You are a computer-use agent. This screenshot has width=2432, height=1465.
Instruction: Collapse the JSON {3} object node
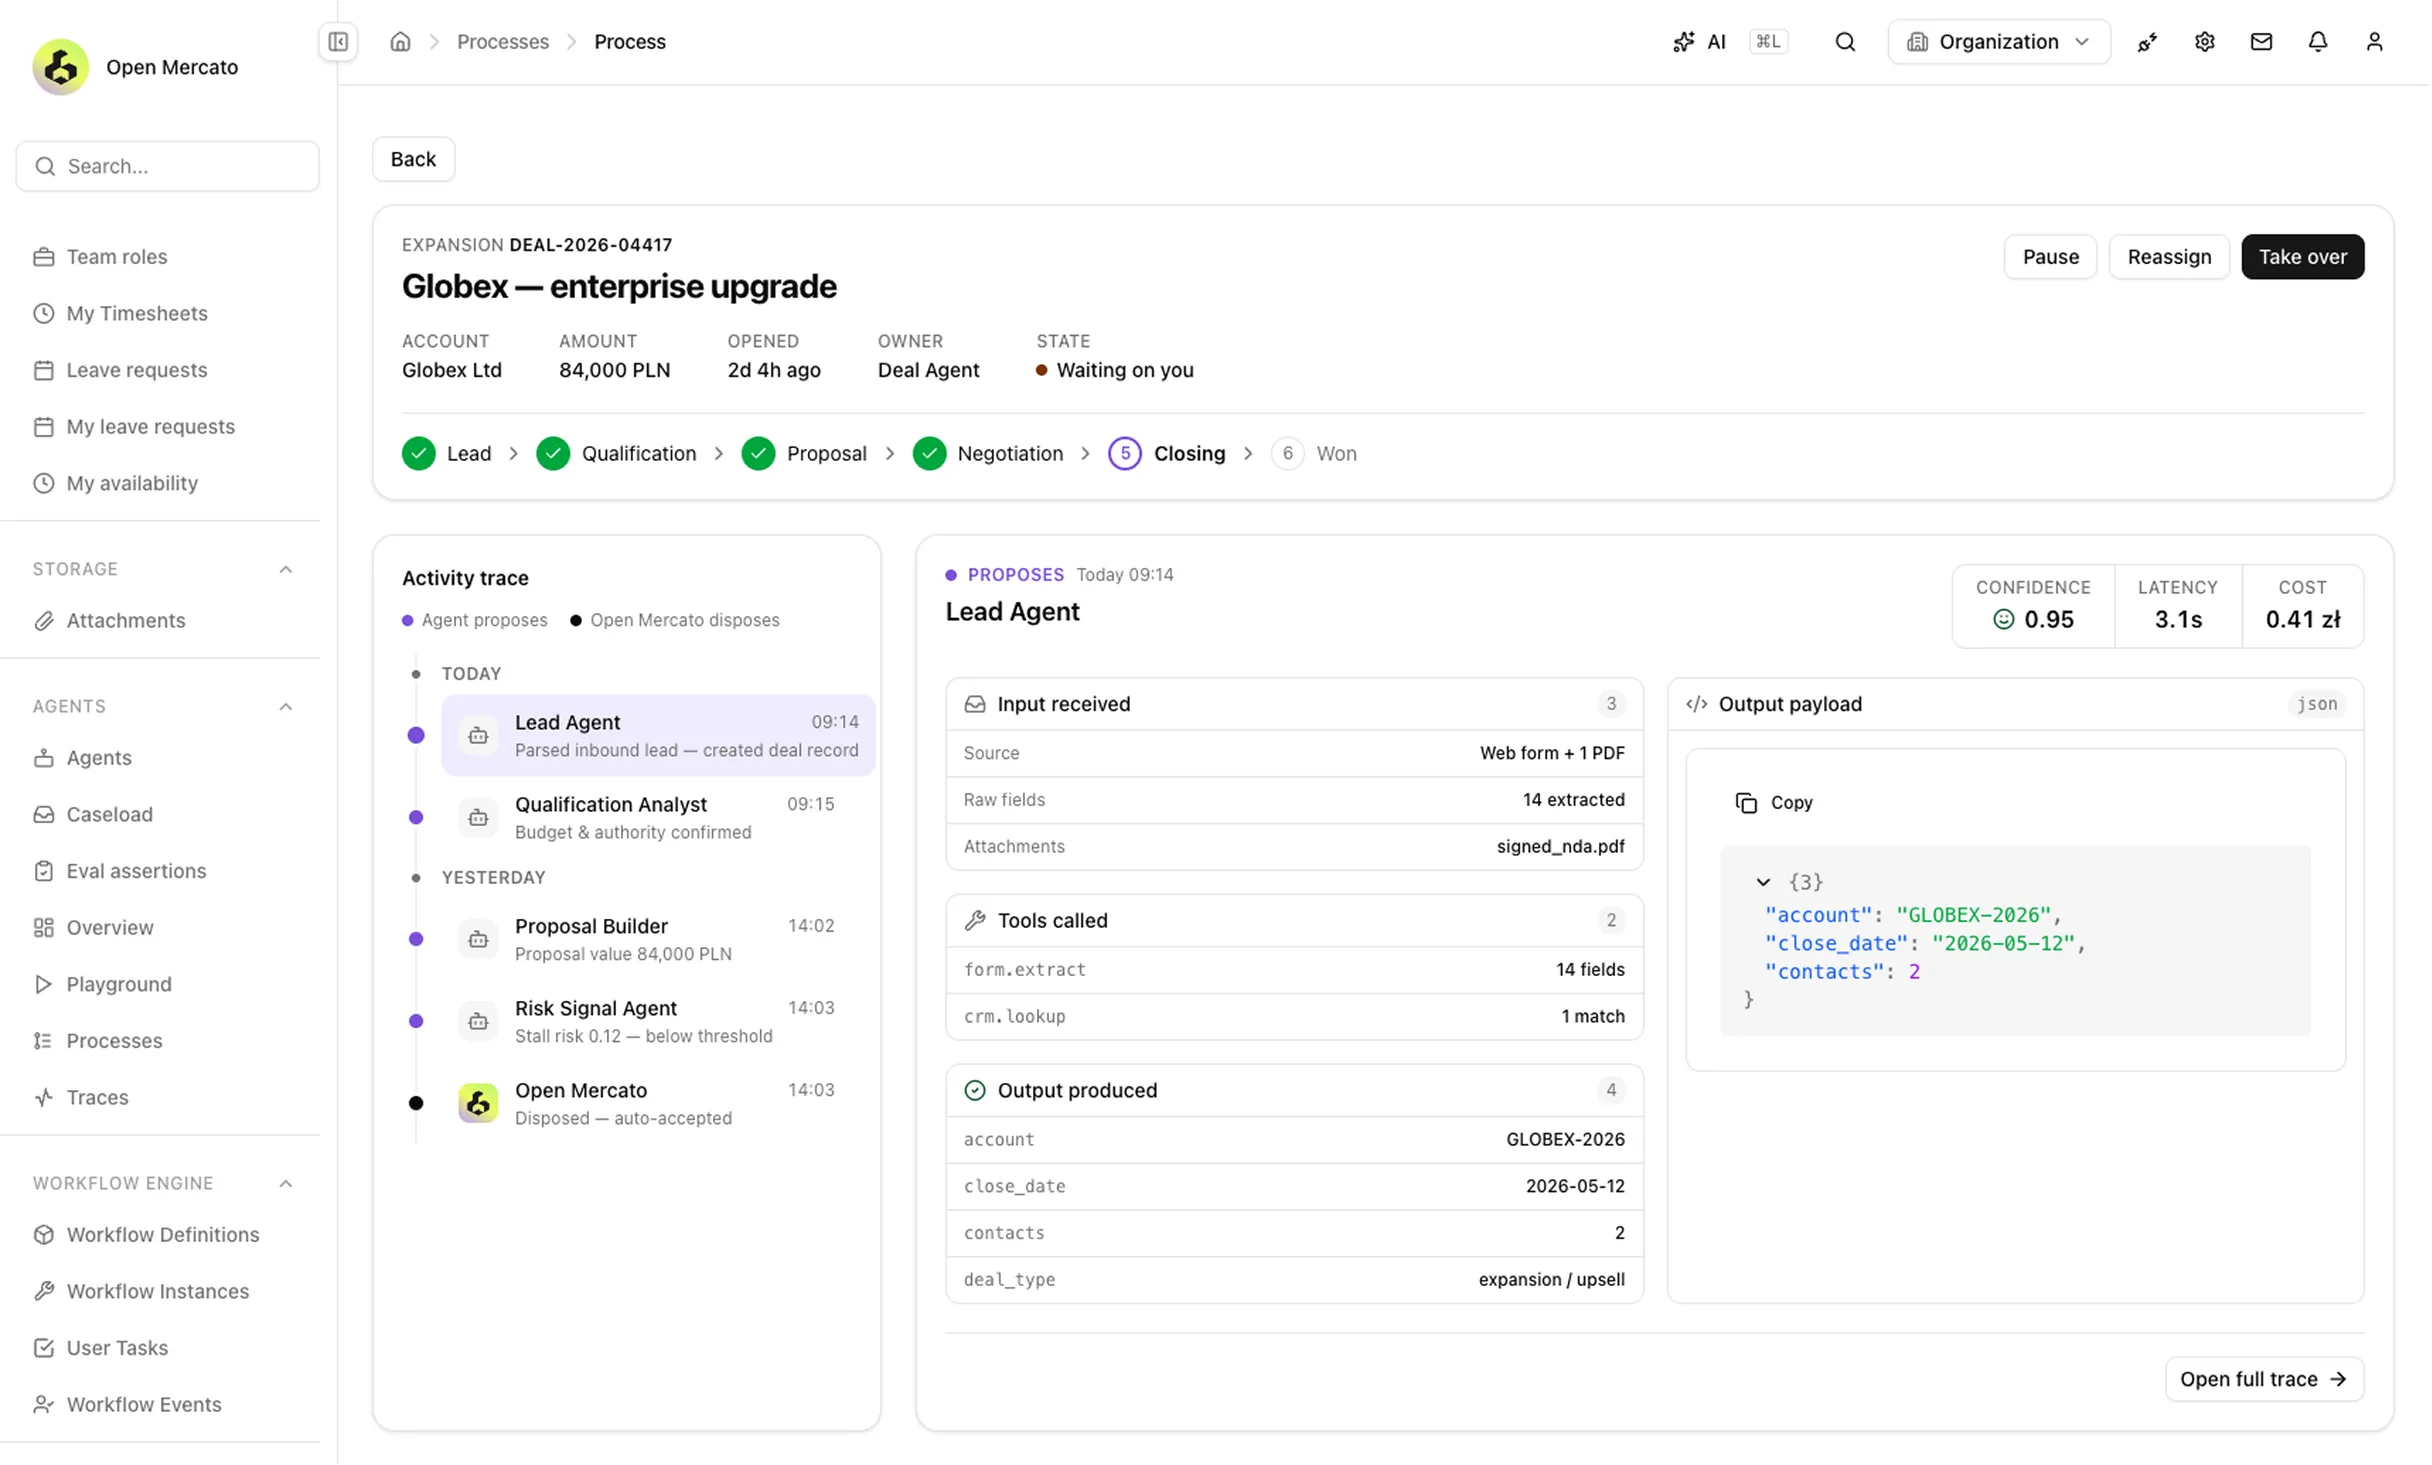click(1764, 882)
